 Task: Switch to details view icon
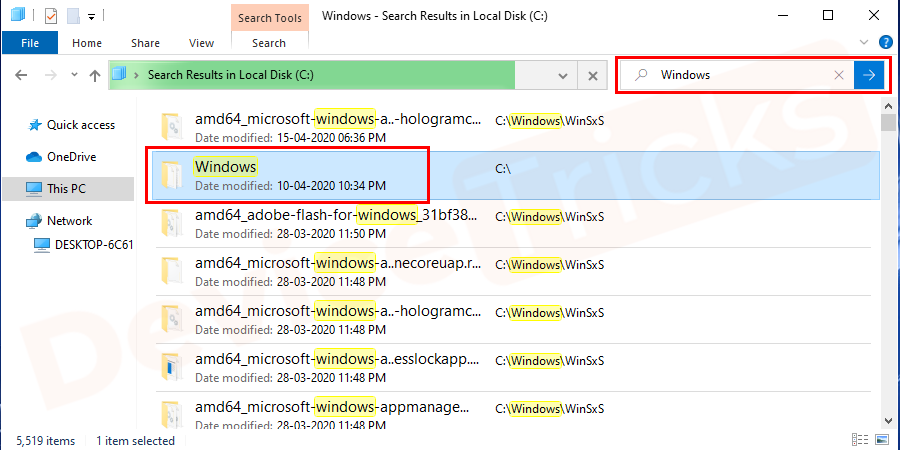coord(859,440)
